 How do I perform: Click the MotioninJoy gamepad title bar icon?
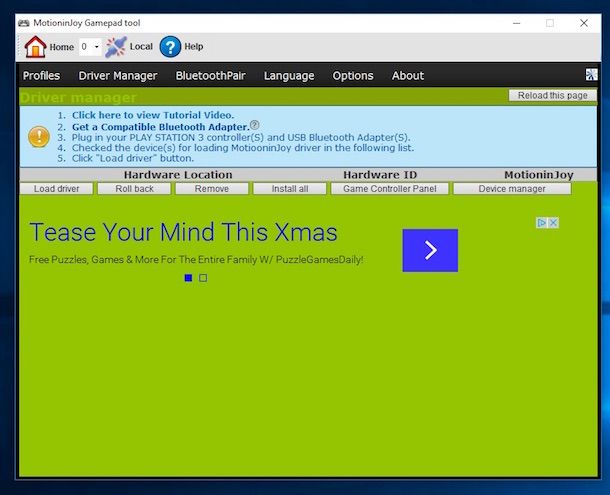coord(23,23)
